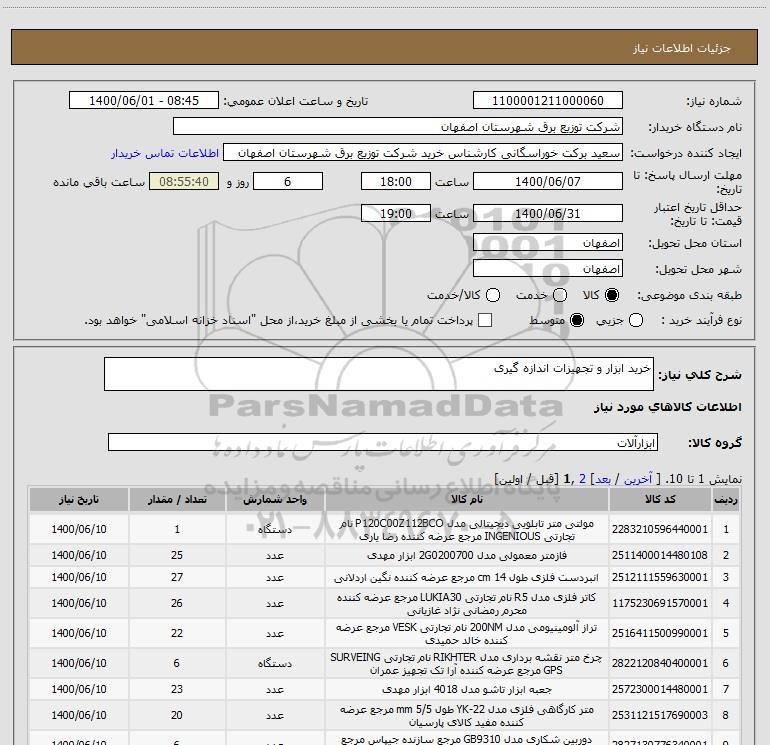
Task: Go to بعد page link
Action: click(x=603, y=479)
